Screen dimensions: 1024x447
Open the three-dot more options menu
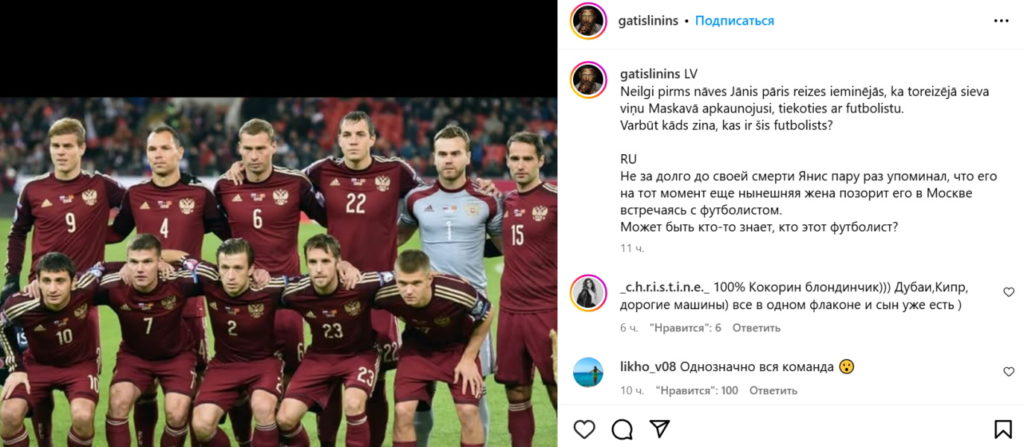pyautogui.click(x=1001, y=21)
